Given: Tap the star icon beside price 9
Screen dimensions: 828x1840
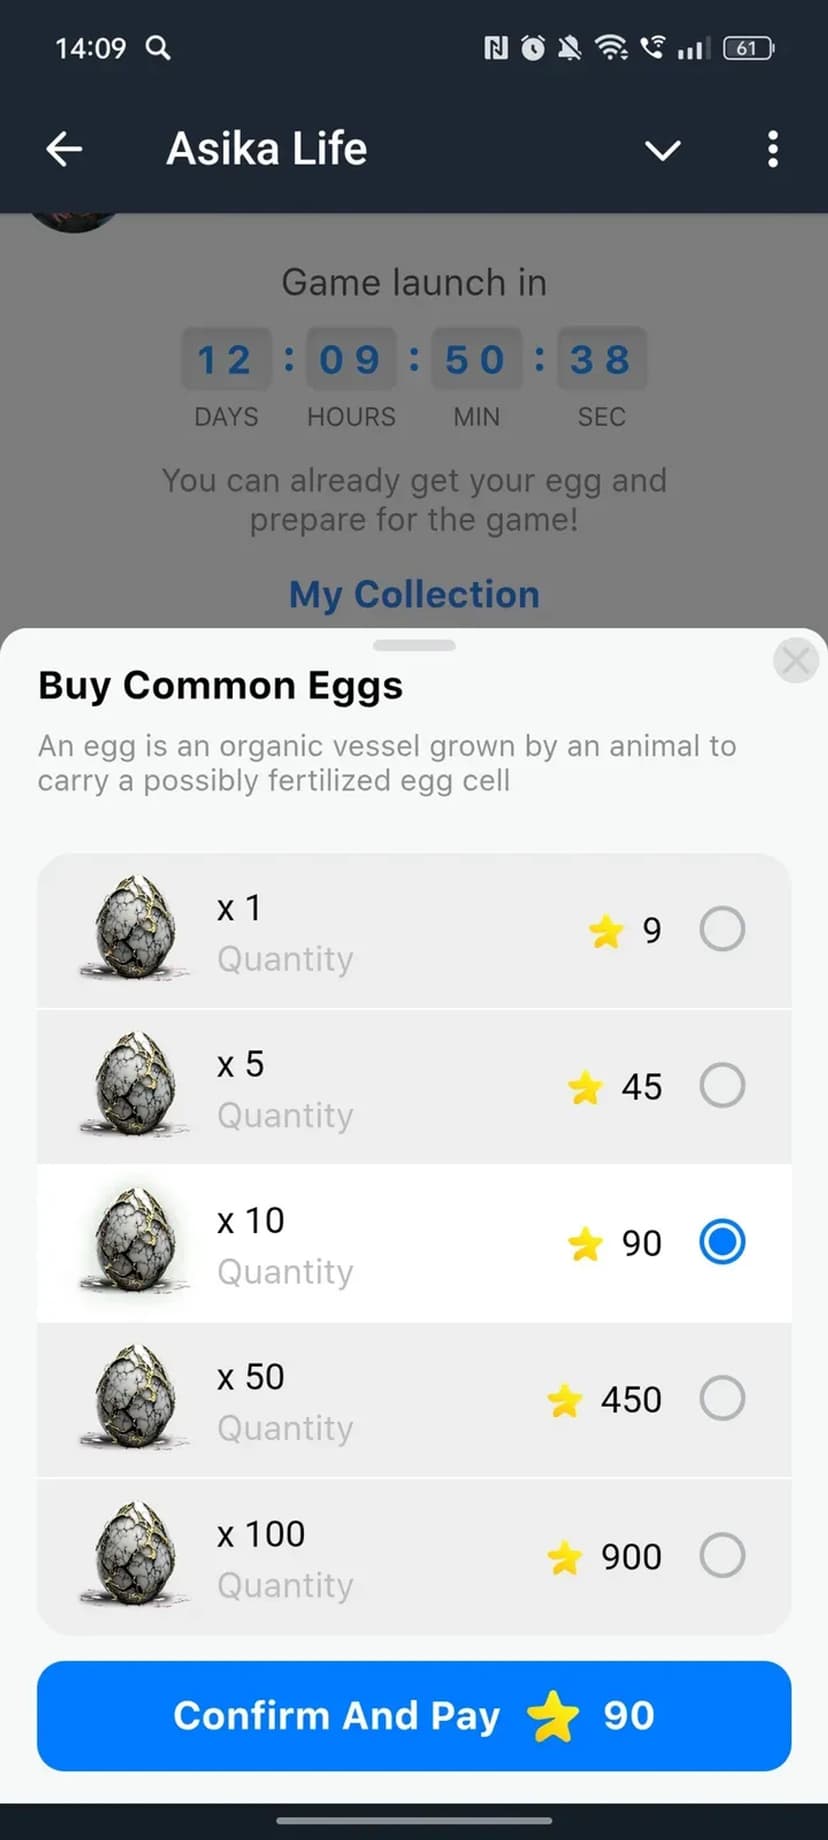Looking at the screenshot, I should click(606, 931).
